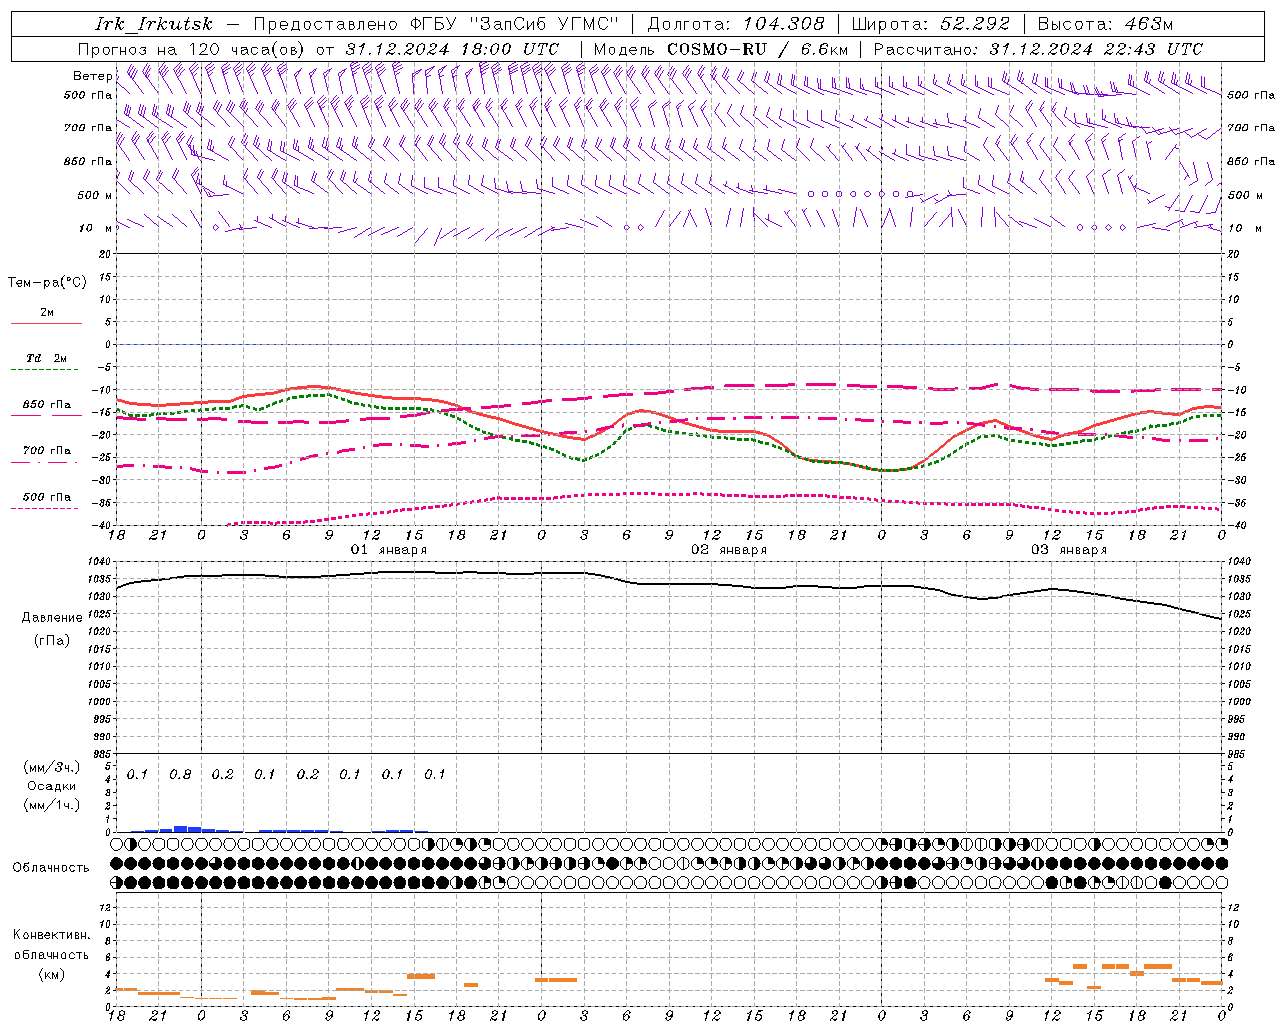The width and height of the screenshot is (1280, 1024).
Task: Click the Давление pressure panel label
Action: (x=52, y=618)
